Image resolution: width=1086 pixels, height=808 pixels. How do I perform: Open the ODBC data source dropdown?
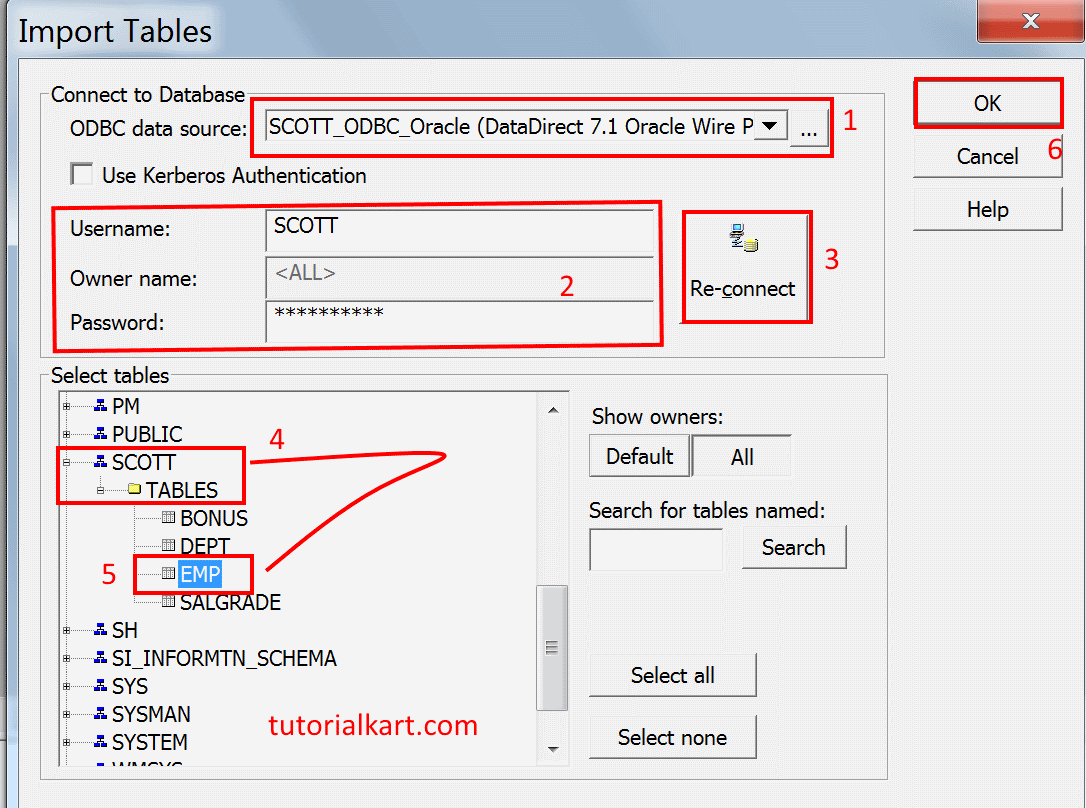point(770,125)
